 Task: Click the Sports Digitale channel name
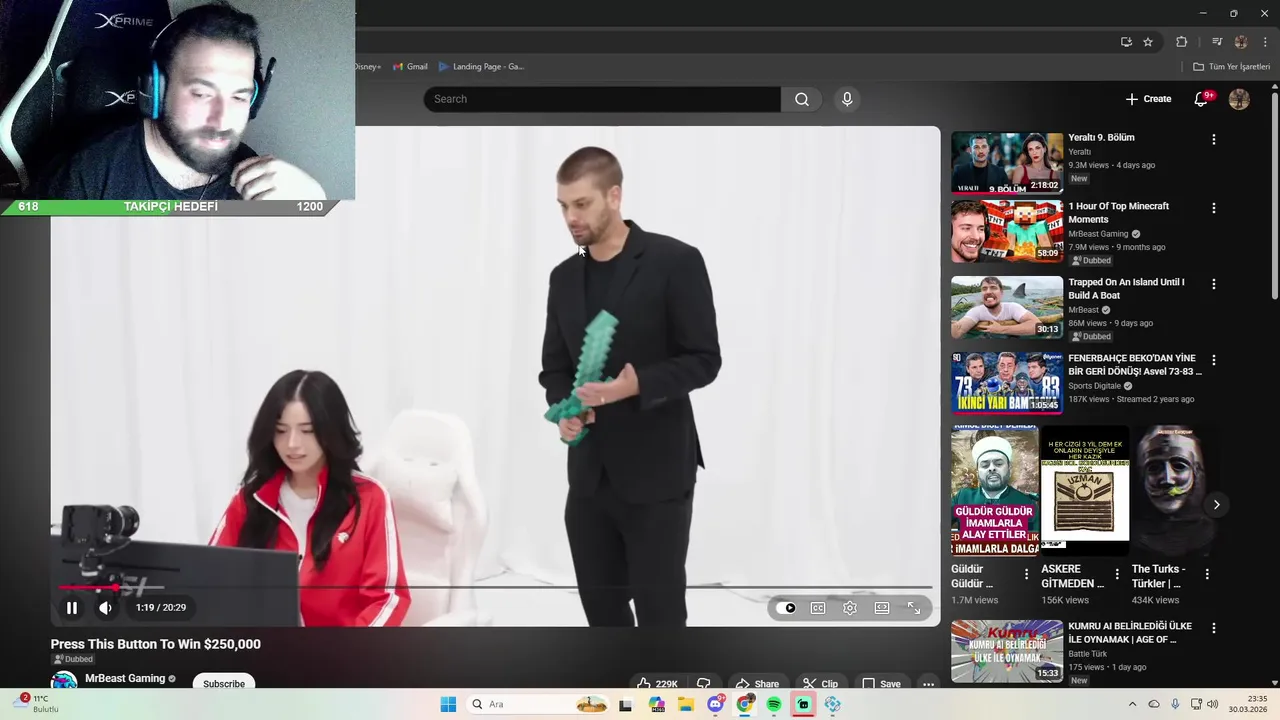[x=1094, y=386]
